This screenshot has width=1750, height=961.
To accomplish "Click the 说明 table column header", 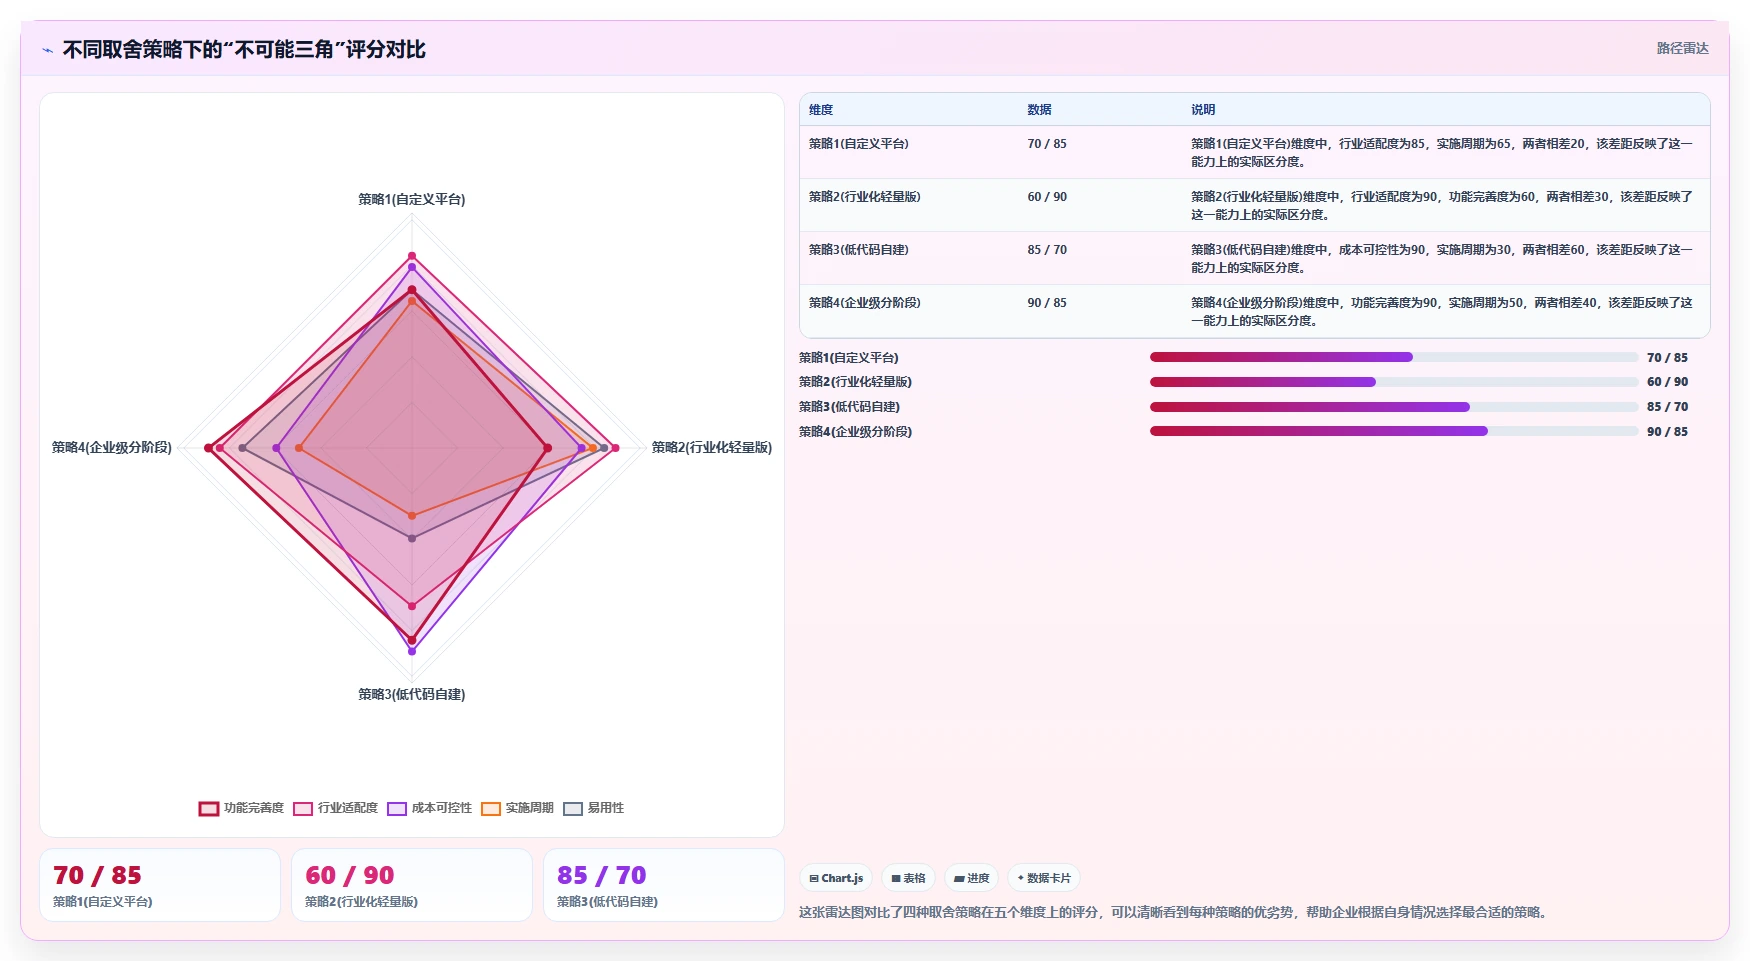I will click(1203, 110).
